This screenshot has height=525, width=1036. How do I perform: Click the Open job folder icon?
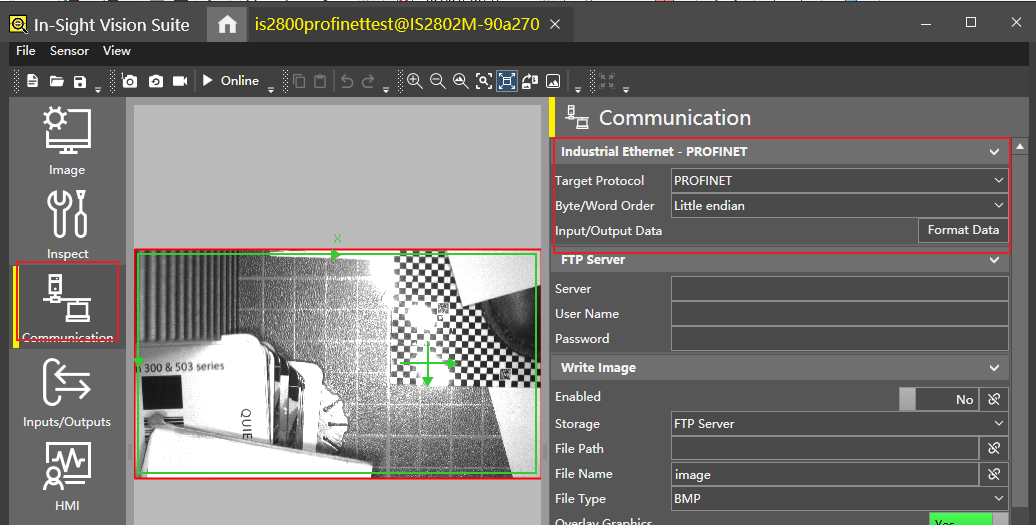tap(56, 81)
